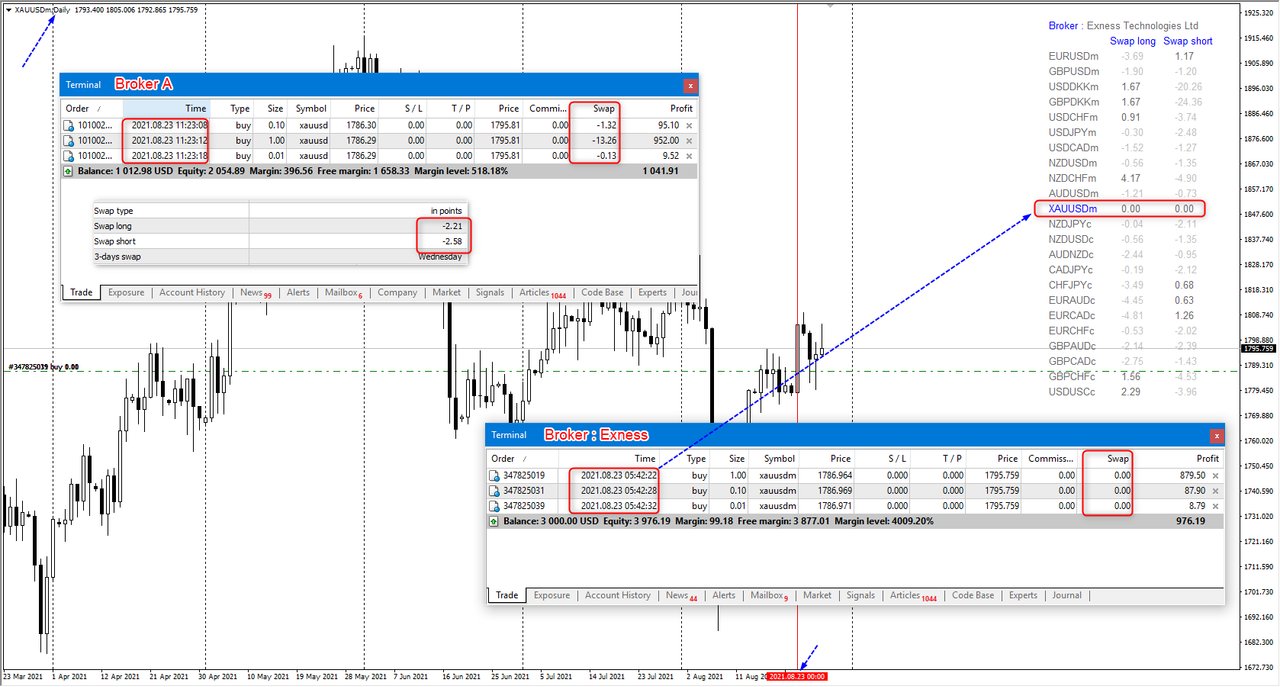This screenshot has width=1280, height=687.
Task: Click the order icon of Exness order 347825019
Action: tap(496, 475)
